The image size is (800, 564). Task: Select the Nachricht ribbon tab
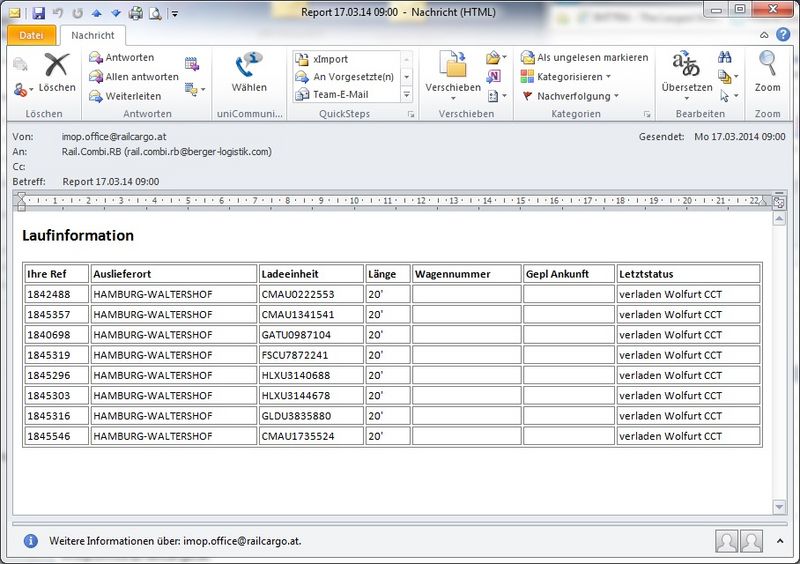[93, 35]
